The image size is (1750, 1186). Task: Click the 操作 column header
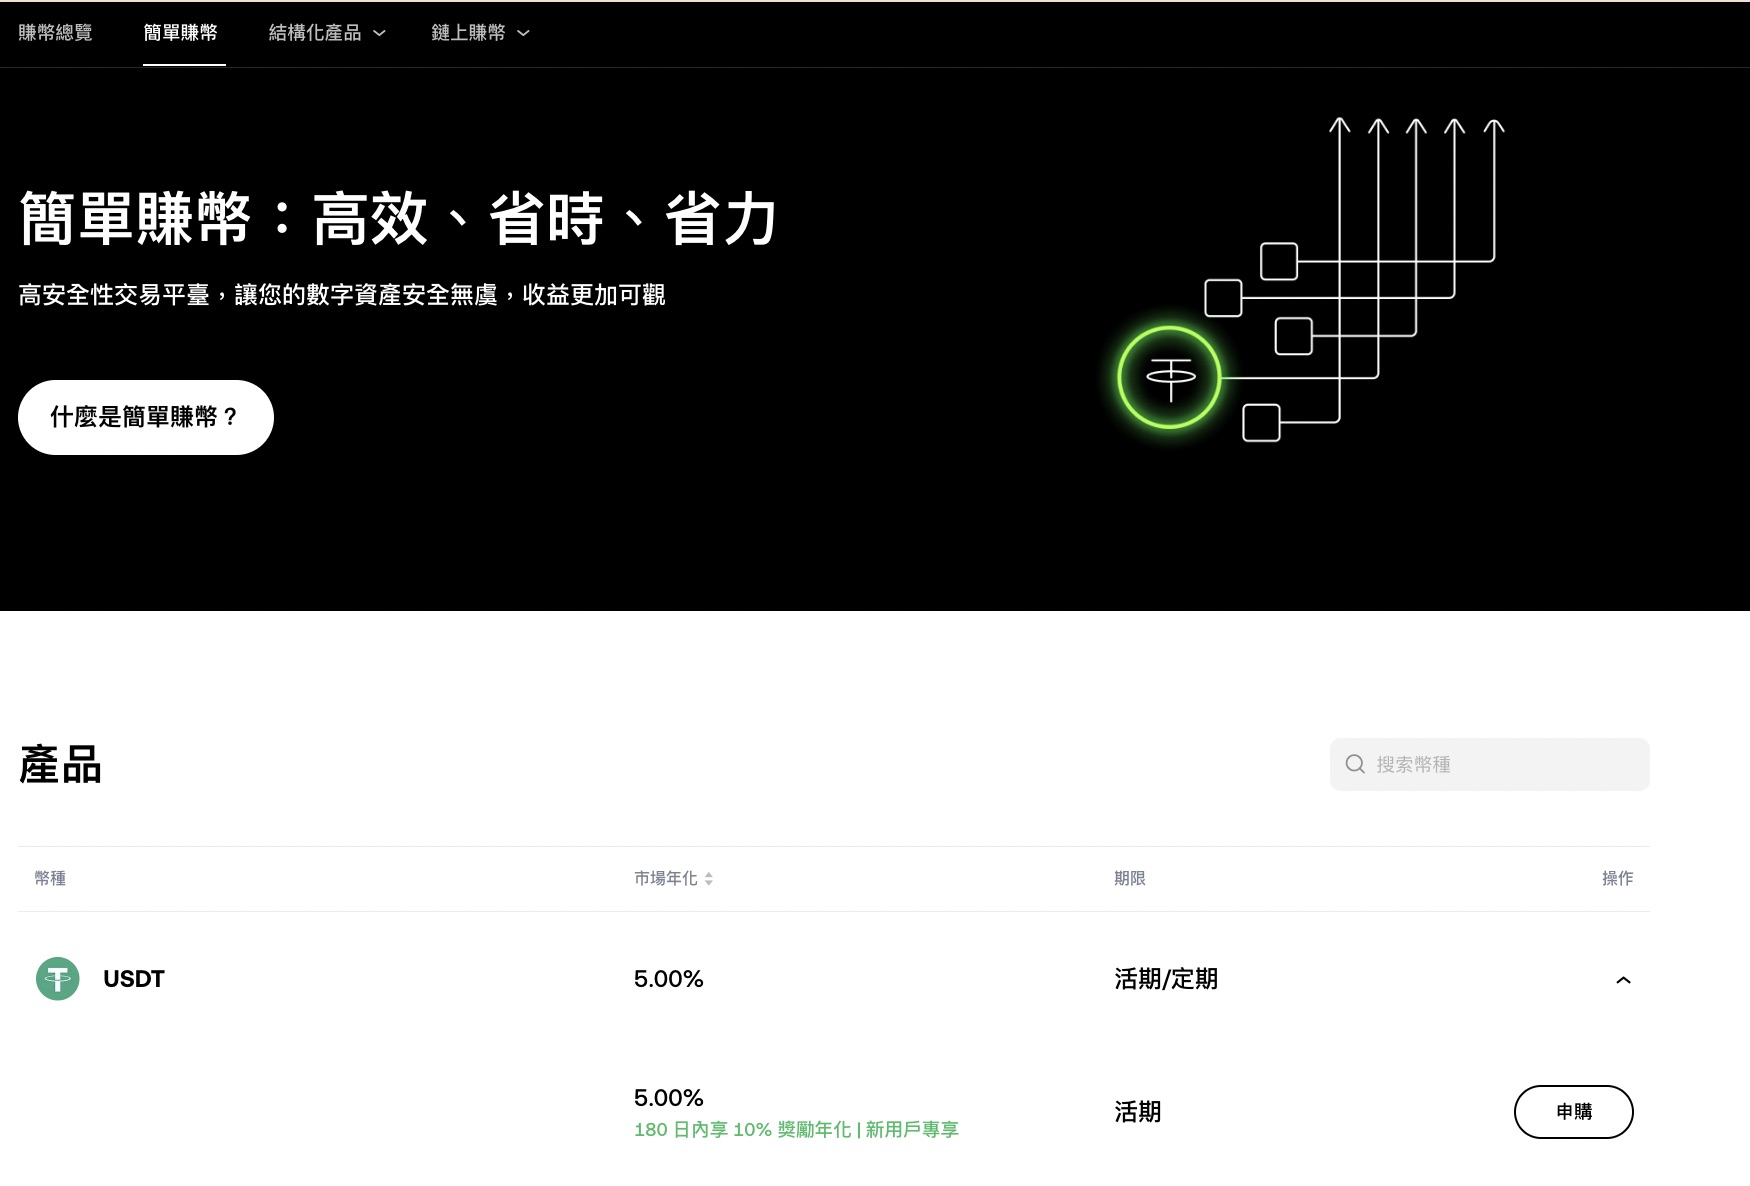point(1618,879)
